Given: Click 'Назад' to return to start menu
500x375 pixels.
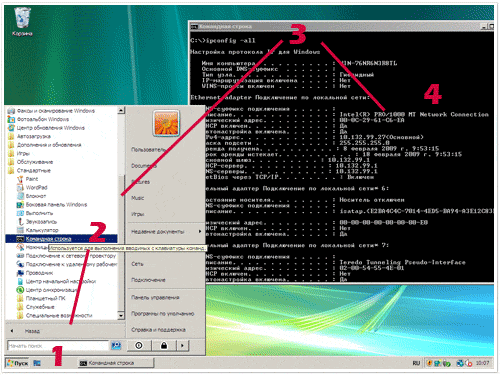Looking at the screenshot, I should [25, 331].
